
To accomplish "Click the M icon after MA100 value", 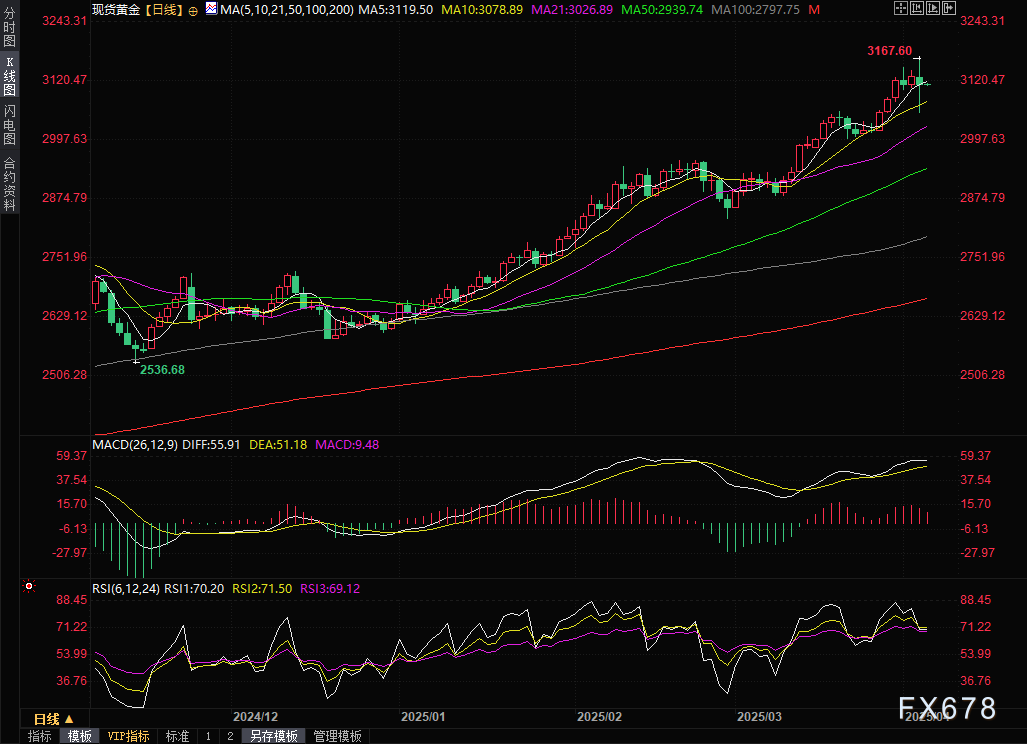I will pos(814,9).
